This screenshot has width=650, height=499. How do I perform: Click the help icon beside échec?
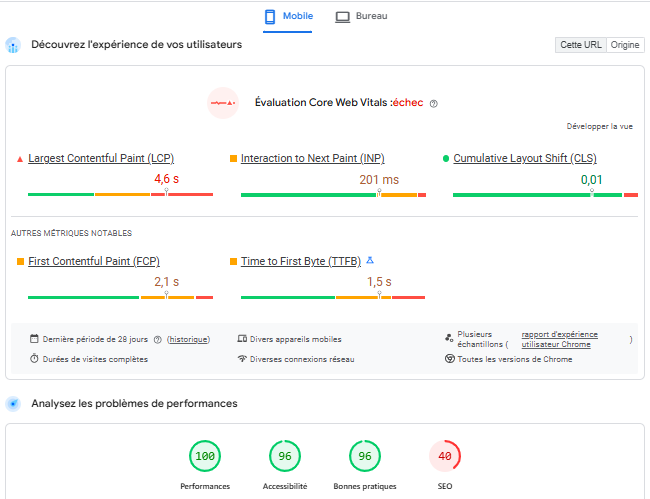(433, 103)
